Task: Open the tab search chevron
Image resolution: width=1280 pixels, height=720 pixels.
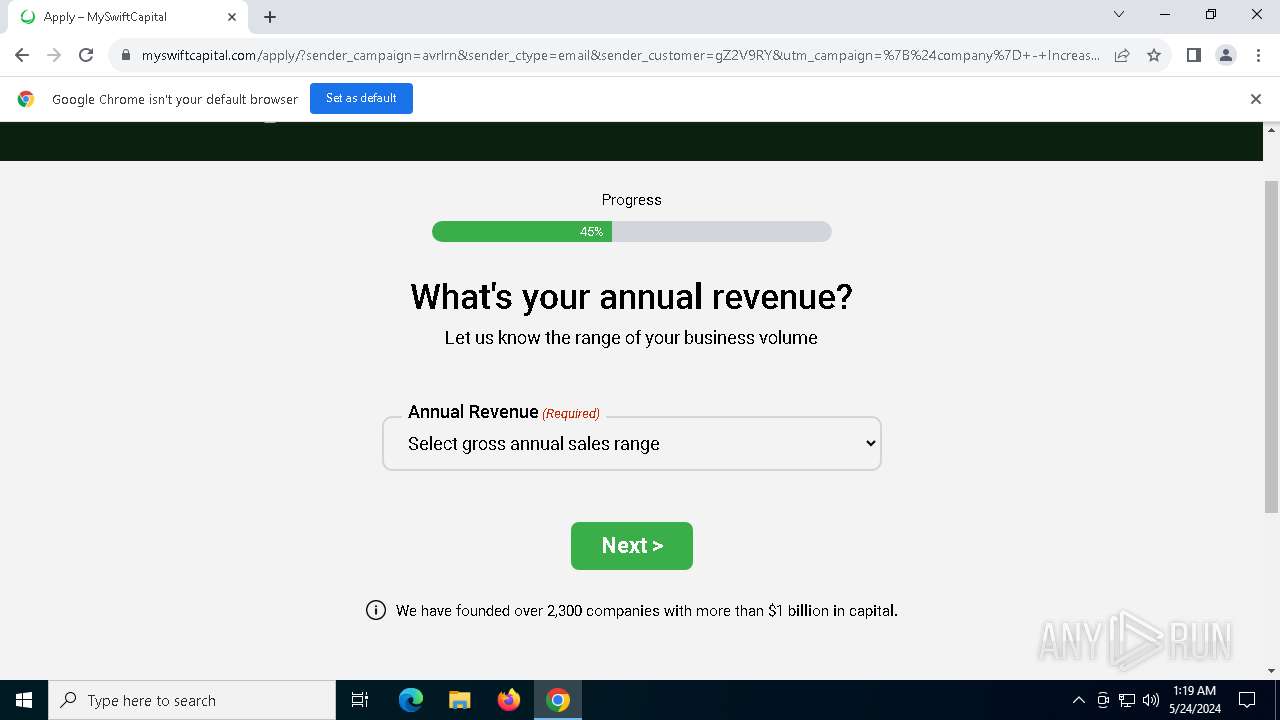Action: 1119,15
